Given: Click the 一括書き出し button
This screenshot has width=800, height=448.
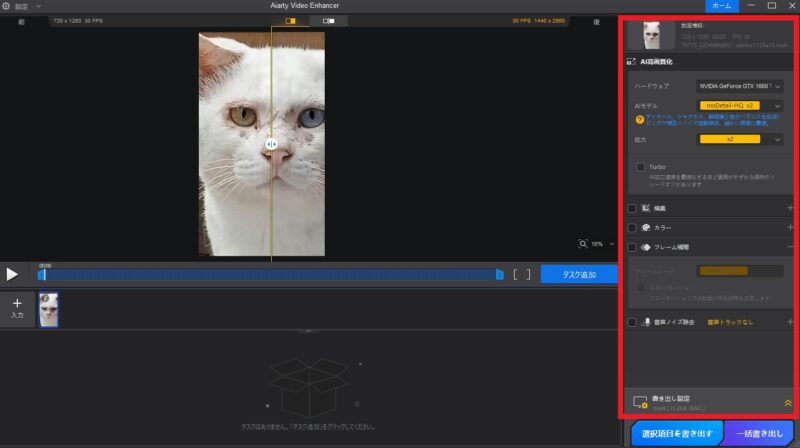Looking at the screenshot, I should click(x=758, y=434).
